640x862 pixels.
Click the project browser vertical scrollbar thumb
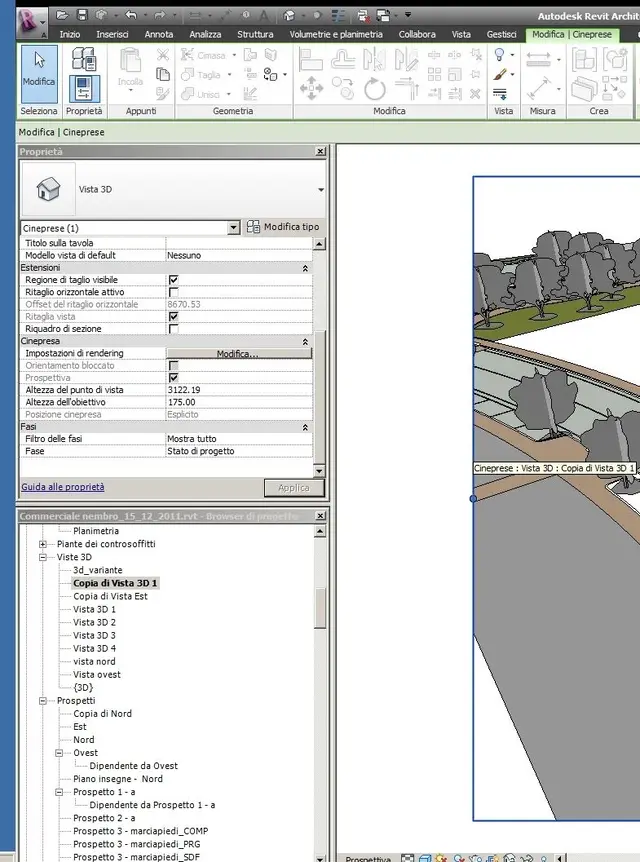point(320,608)
